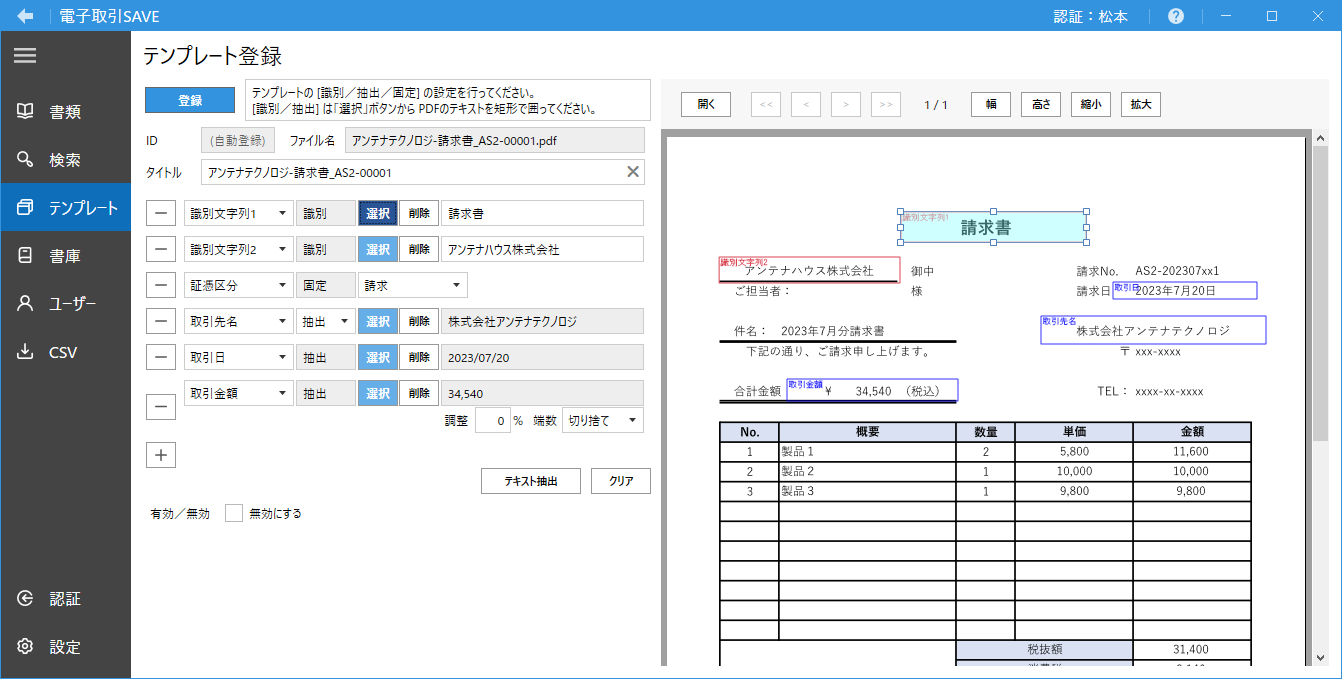Click the back arrow in title bar
This screenshot has height=679, width=1342.
(x=25, y=16)
